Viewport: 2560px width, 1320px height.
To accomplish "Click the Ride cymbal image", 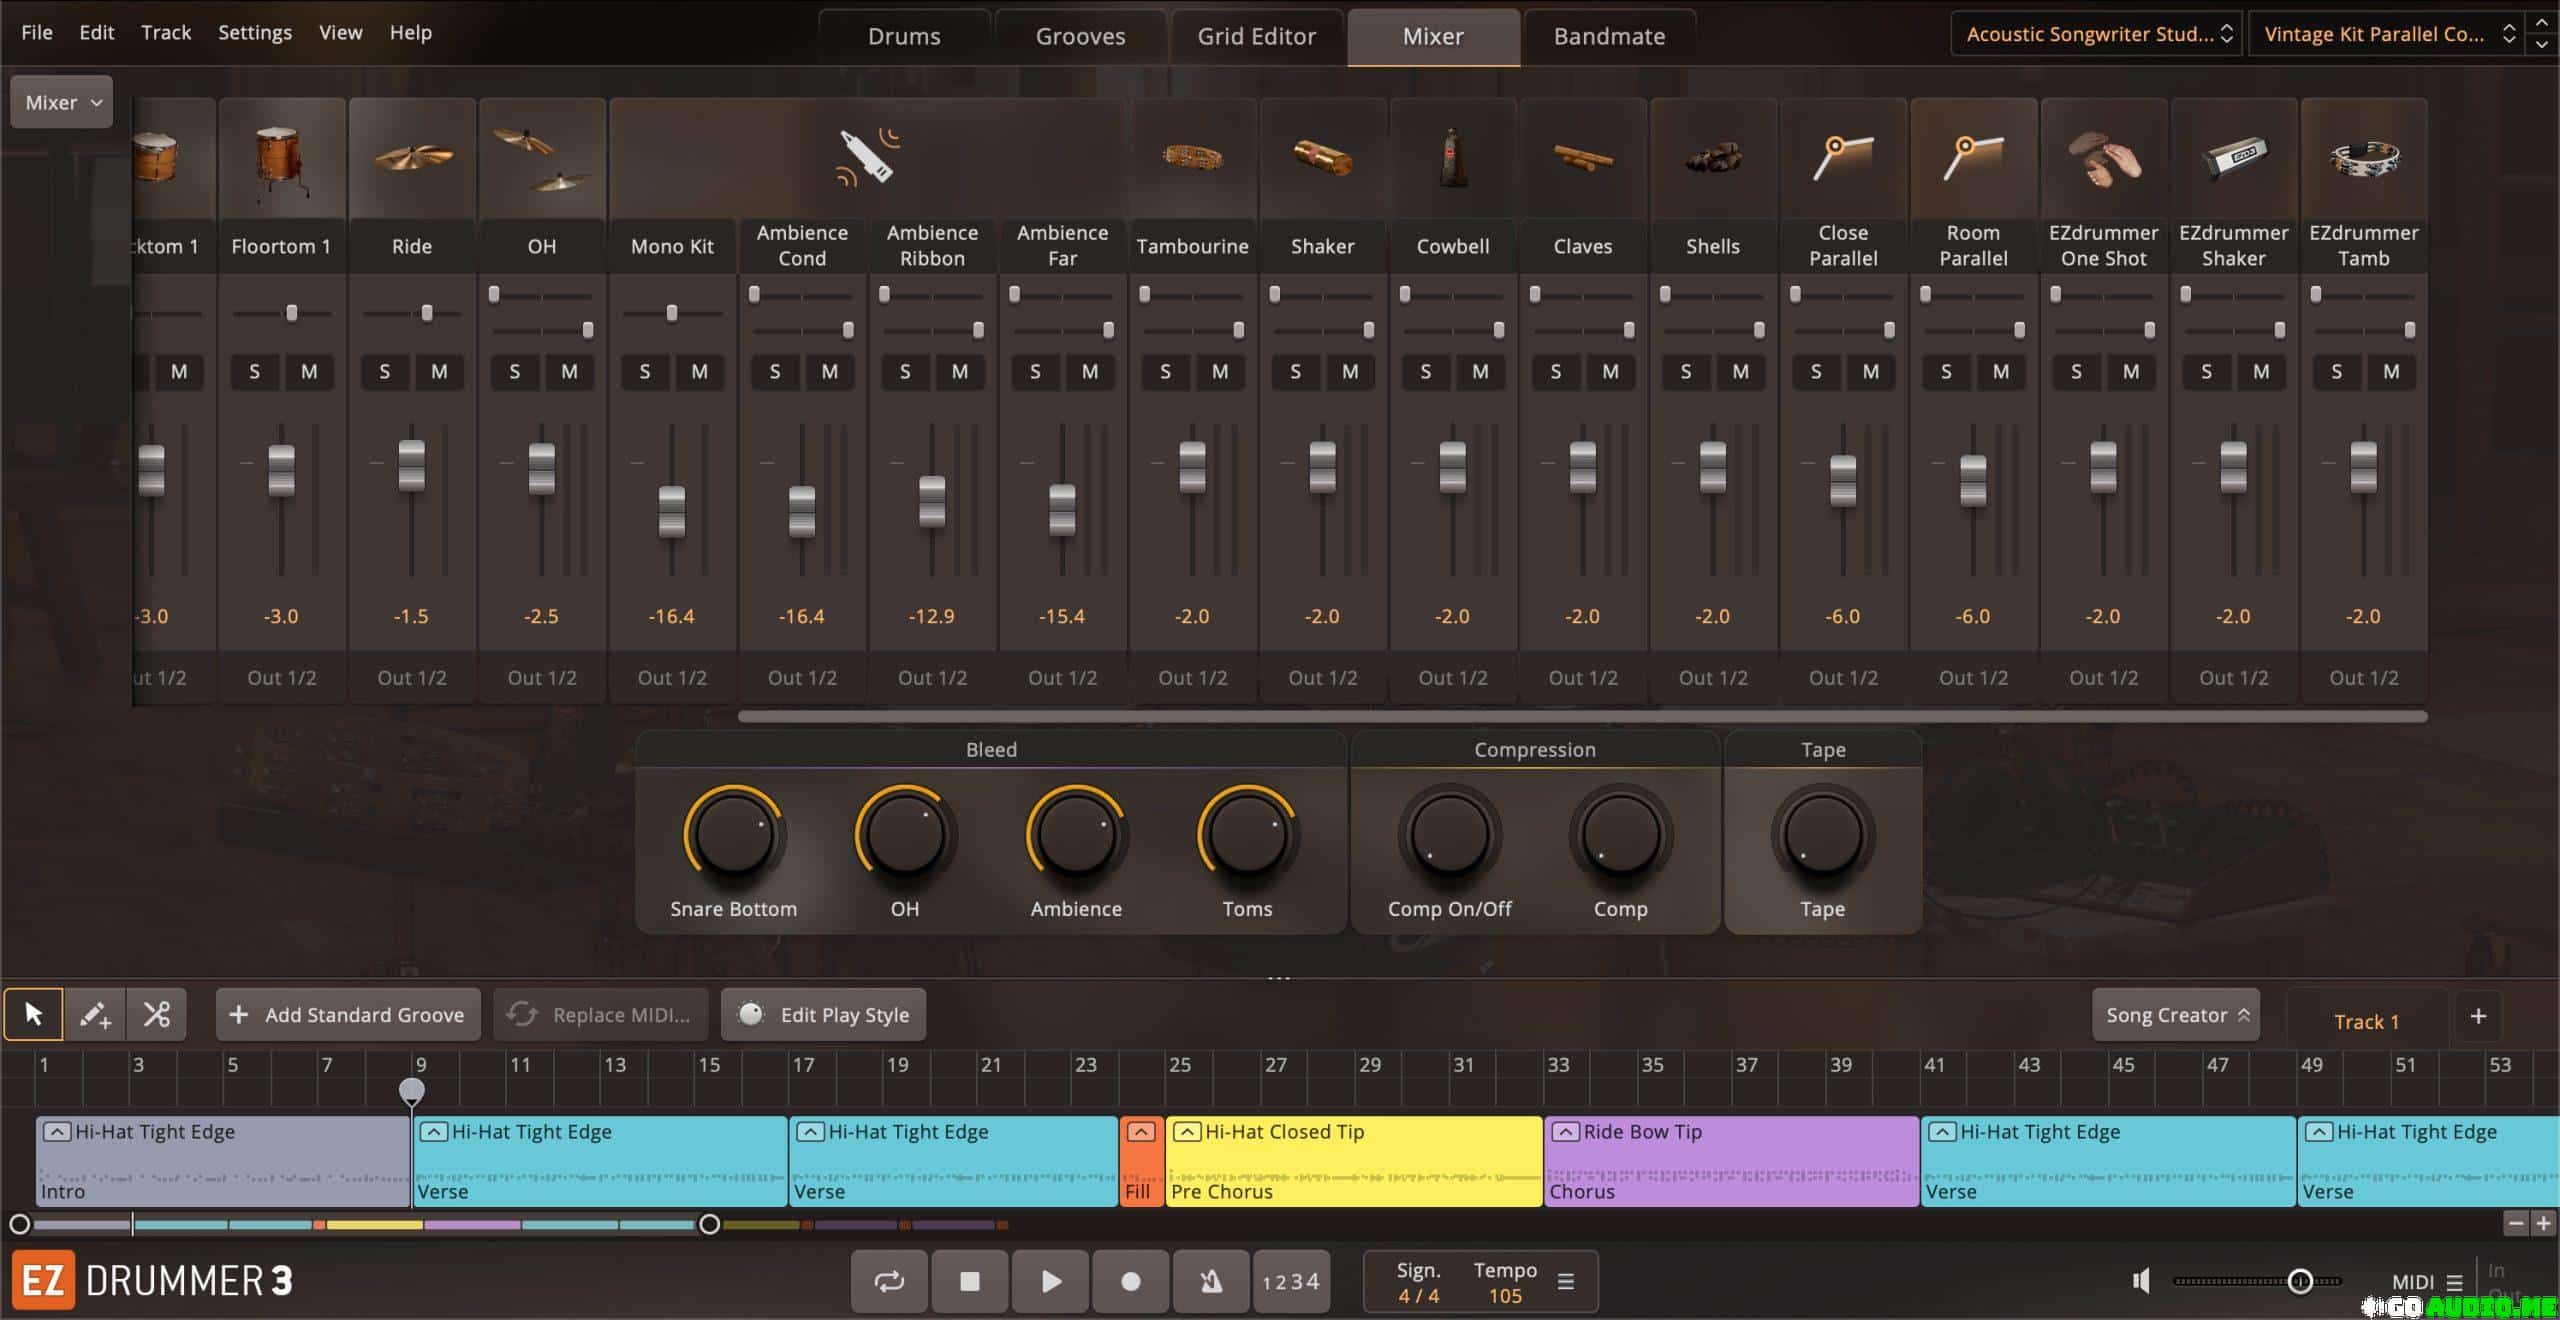I will pyautogui.click(x=412, y=158).
